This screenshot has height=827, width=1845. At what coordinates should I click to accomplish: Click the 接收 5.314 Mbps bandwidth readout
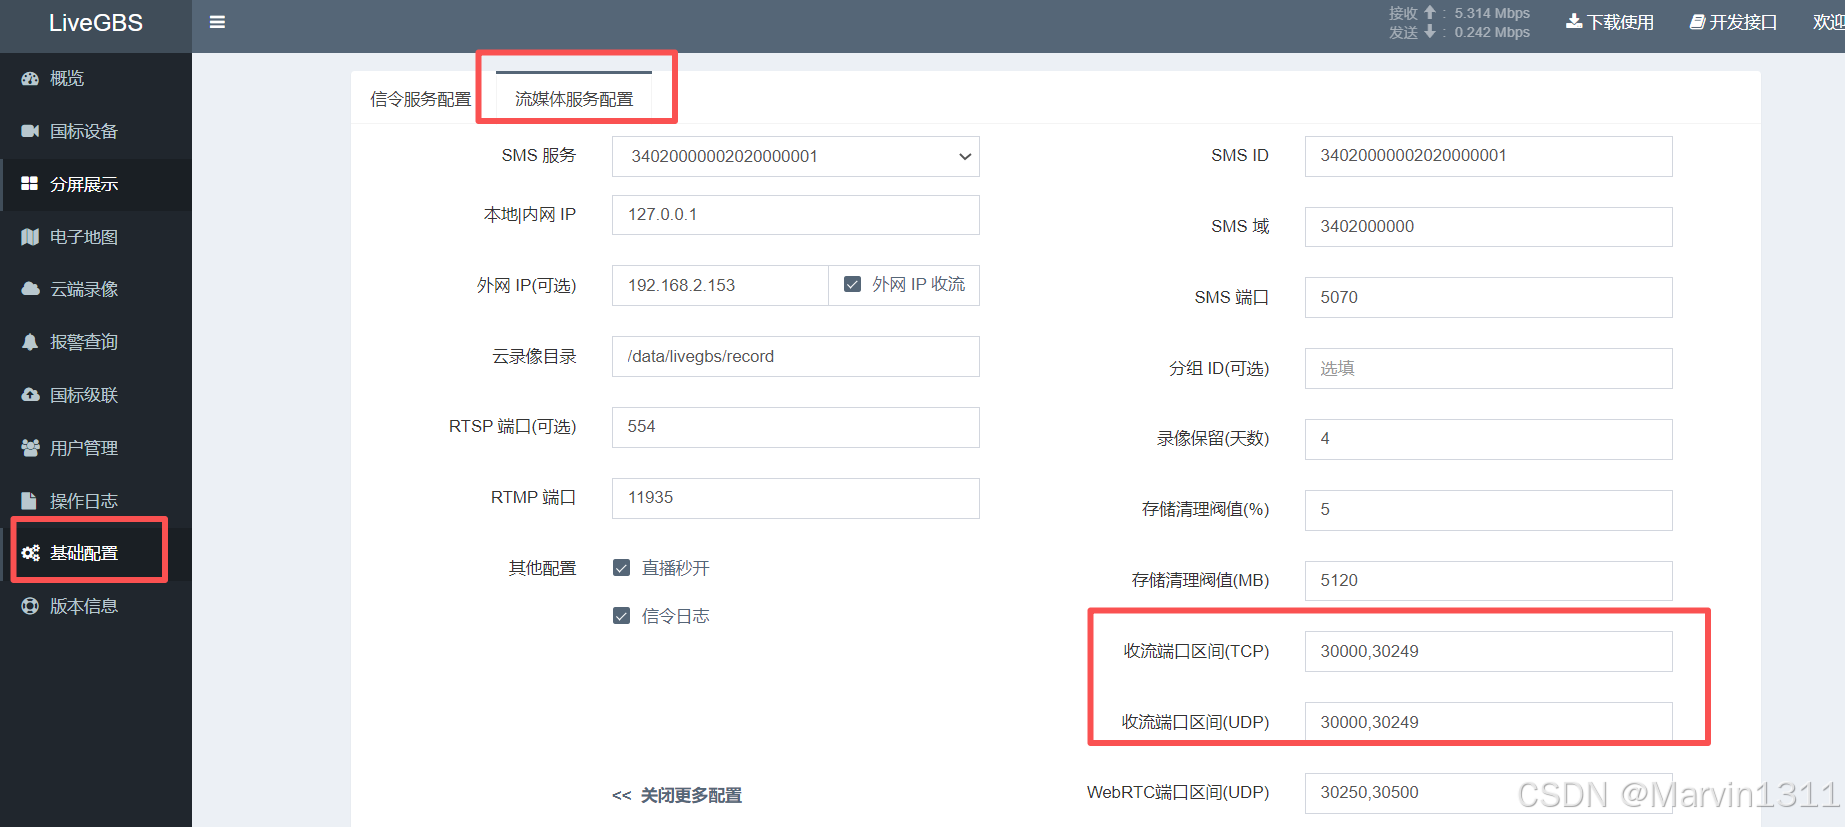click(x=1459, y=13)
